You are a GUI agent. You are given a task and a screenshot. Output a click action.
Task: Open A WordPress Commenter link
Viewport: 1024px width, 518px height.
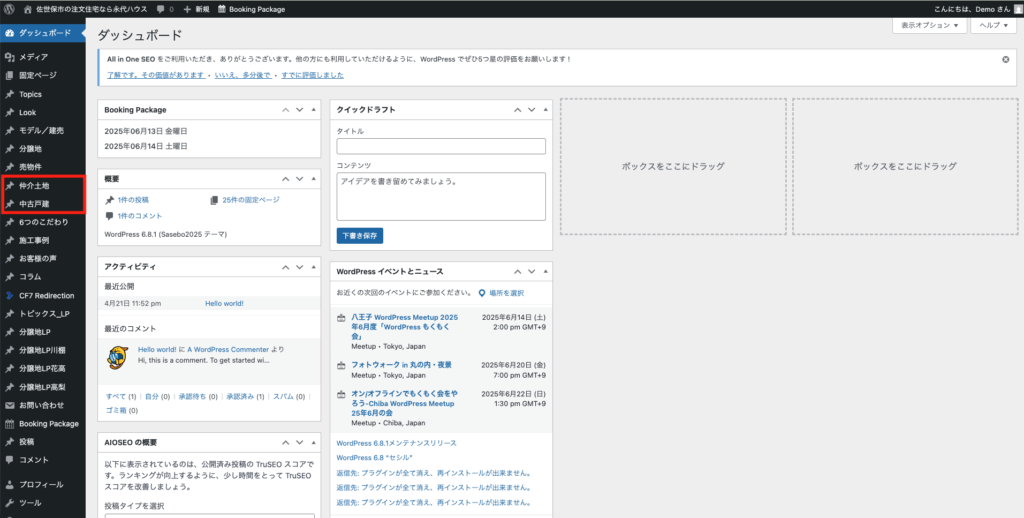coord(228,349)
